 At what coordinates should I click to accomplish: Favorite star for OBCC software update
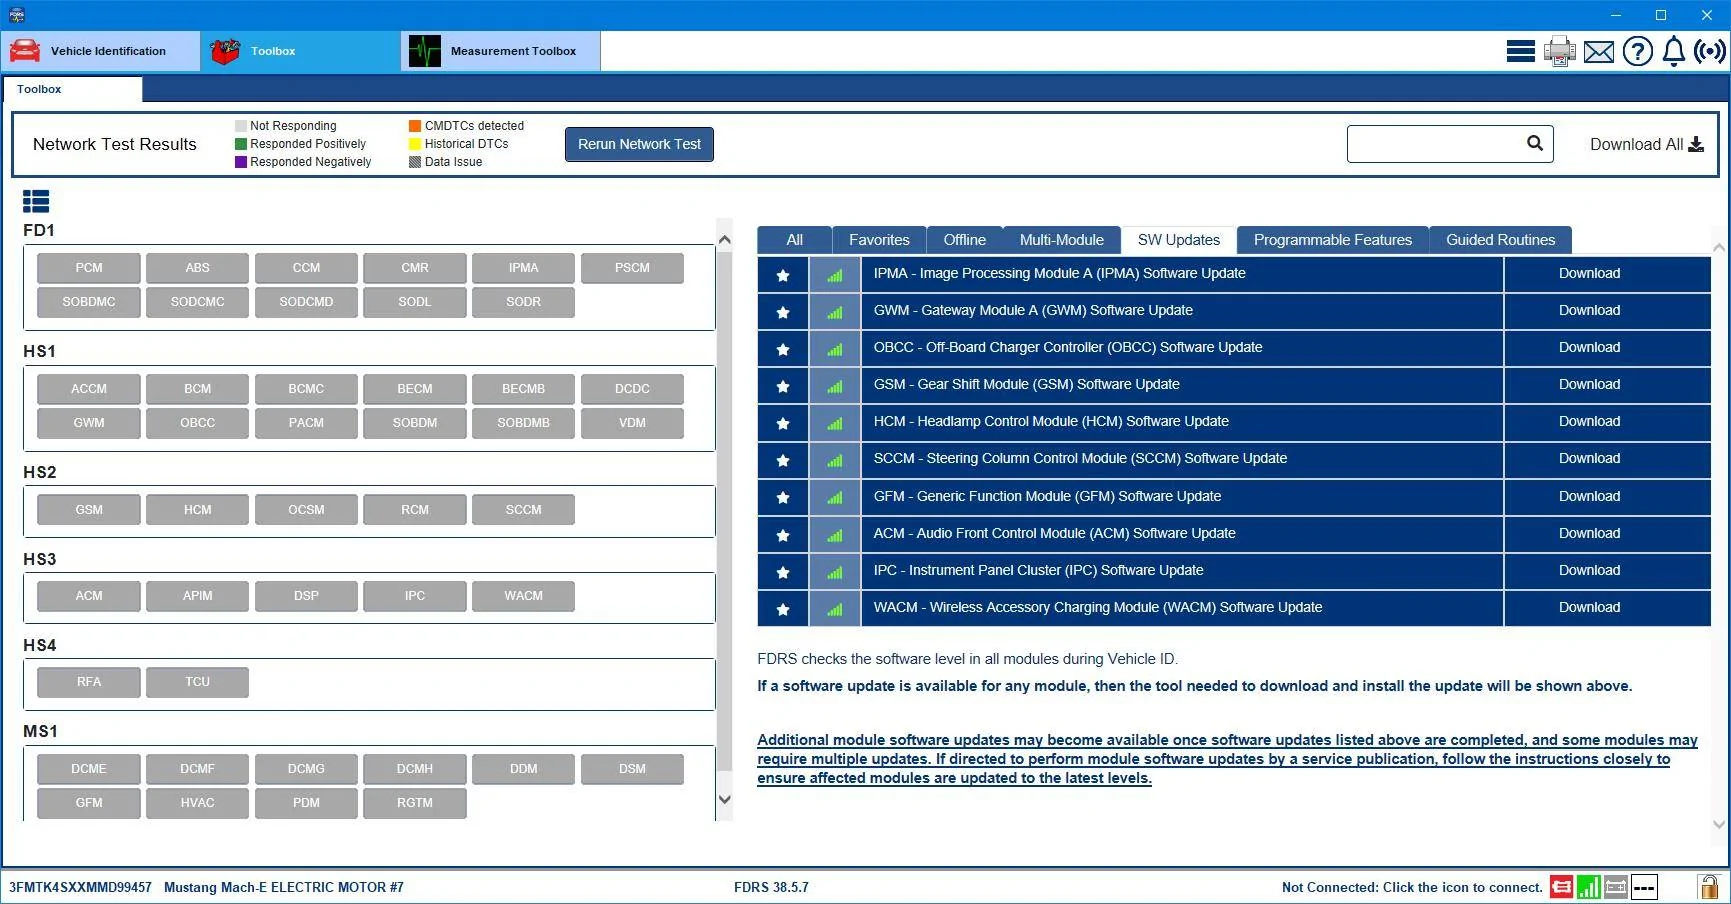click(783, 348)
